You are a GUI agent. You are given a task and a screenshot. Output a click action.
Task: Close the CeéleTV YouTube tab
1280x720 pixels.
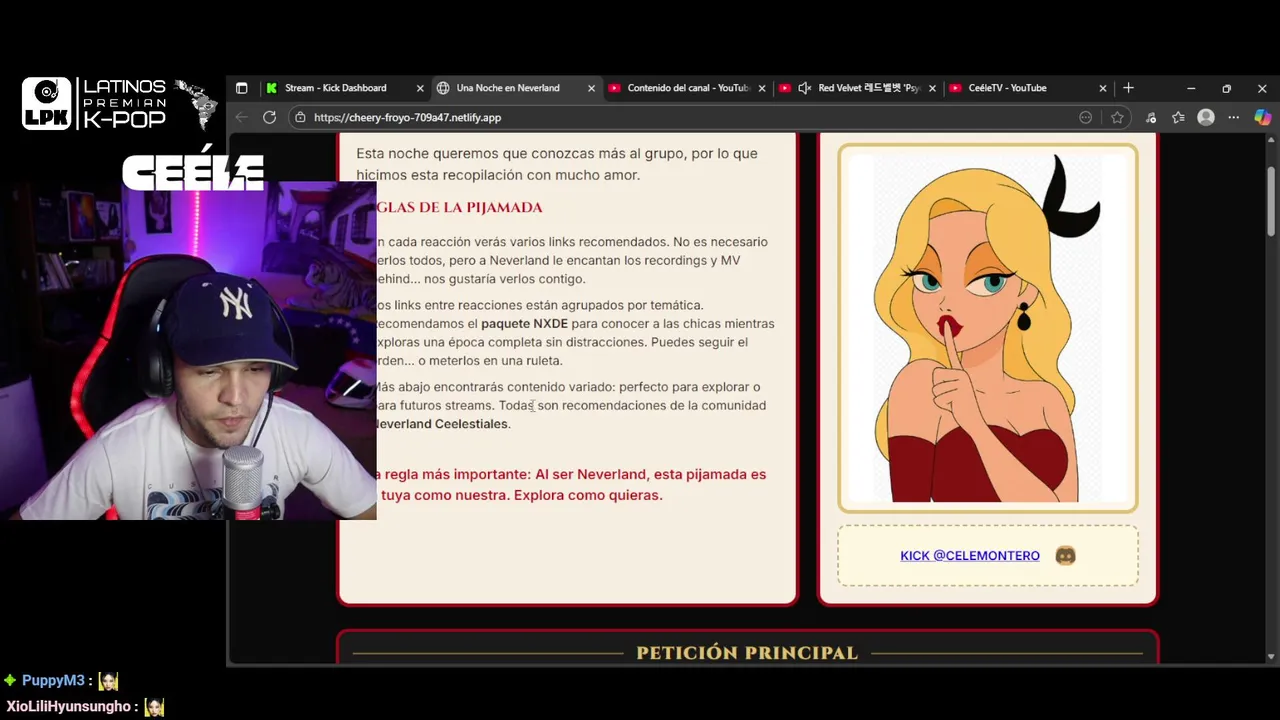[1103, 88]
